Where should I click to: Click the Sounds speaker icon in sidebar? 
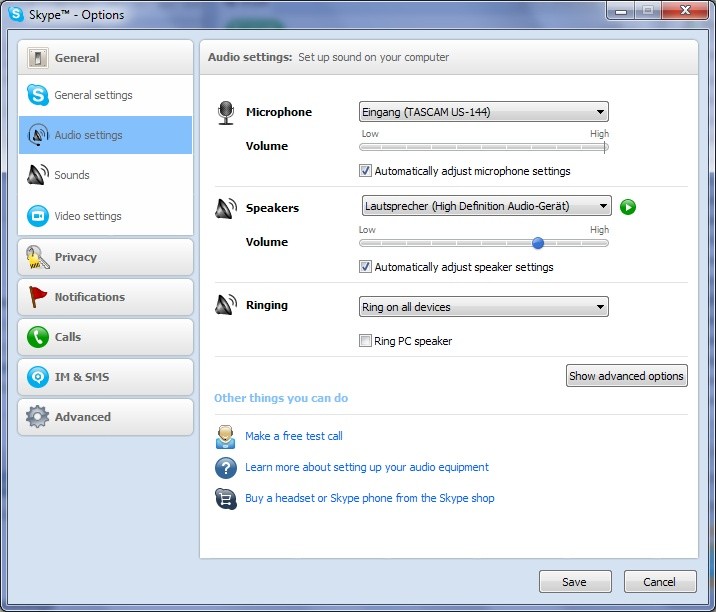pyautogui.click(x=38, y=174)
